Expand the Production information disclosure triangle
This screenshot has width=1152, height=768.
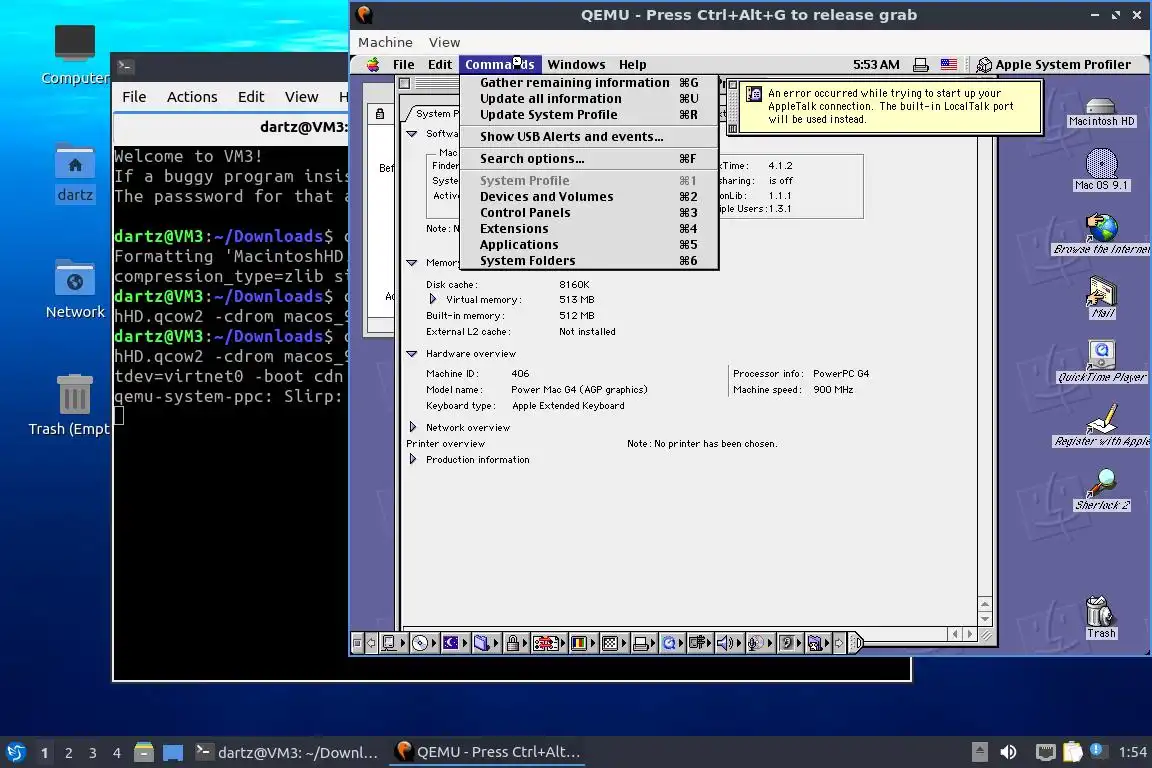(x=413, y=459)
